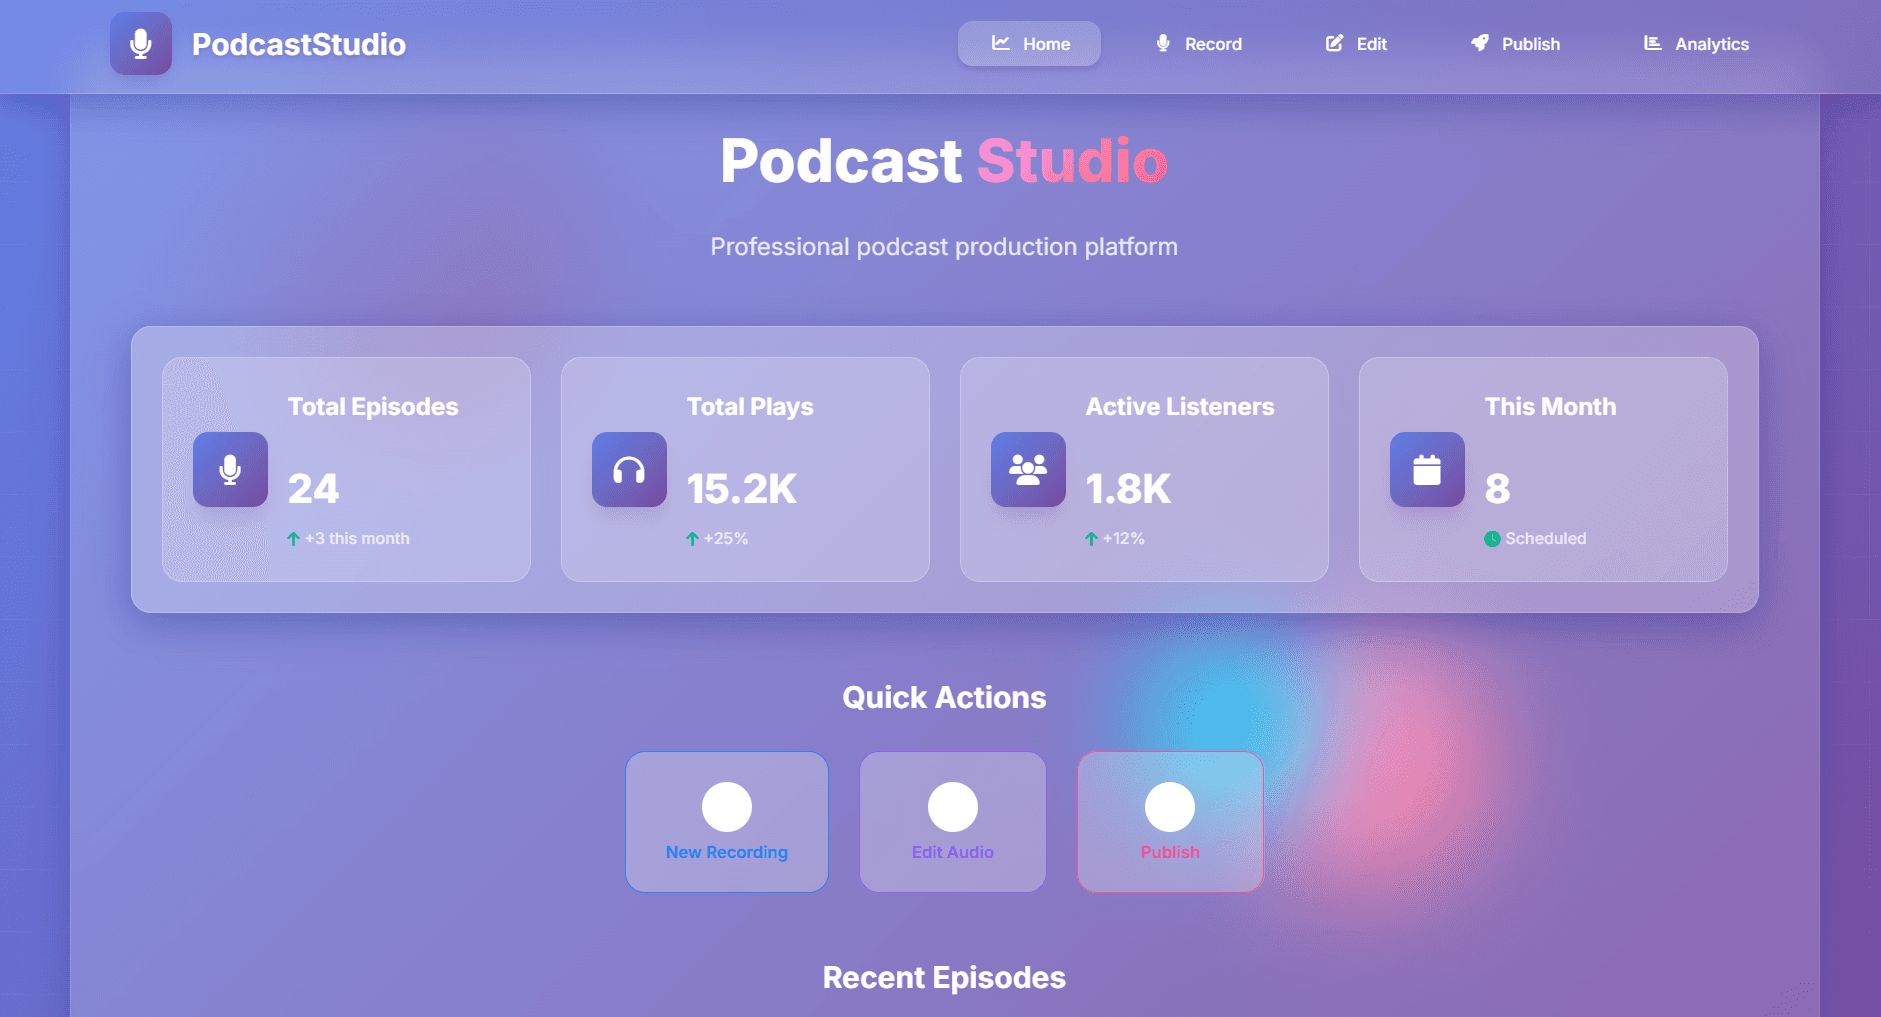
Task: Select the microphone icon on Total Episodes card
Action: [x=230, y=469]
